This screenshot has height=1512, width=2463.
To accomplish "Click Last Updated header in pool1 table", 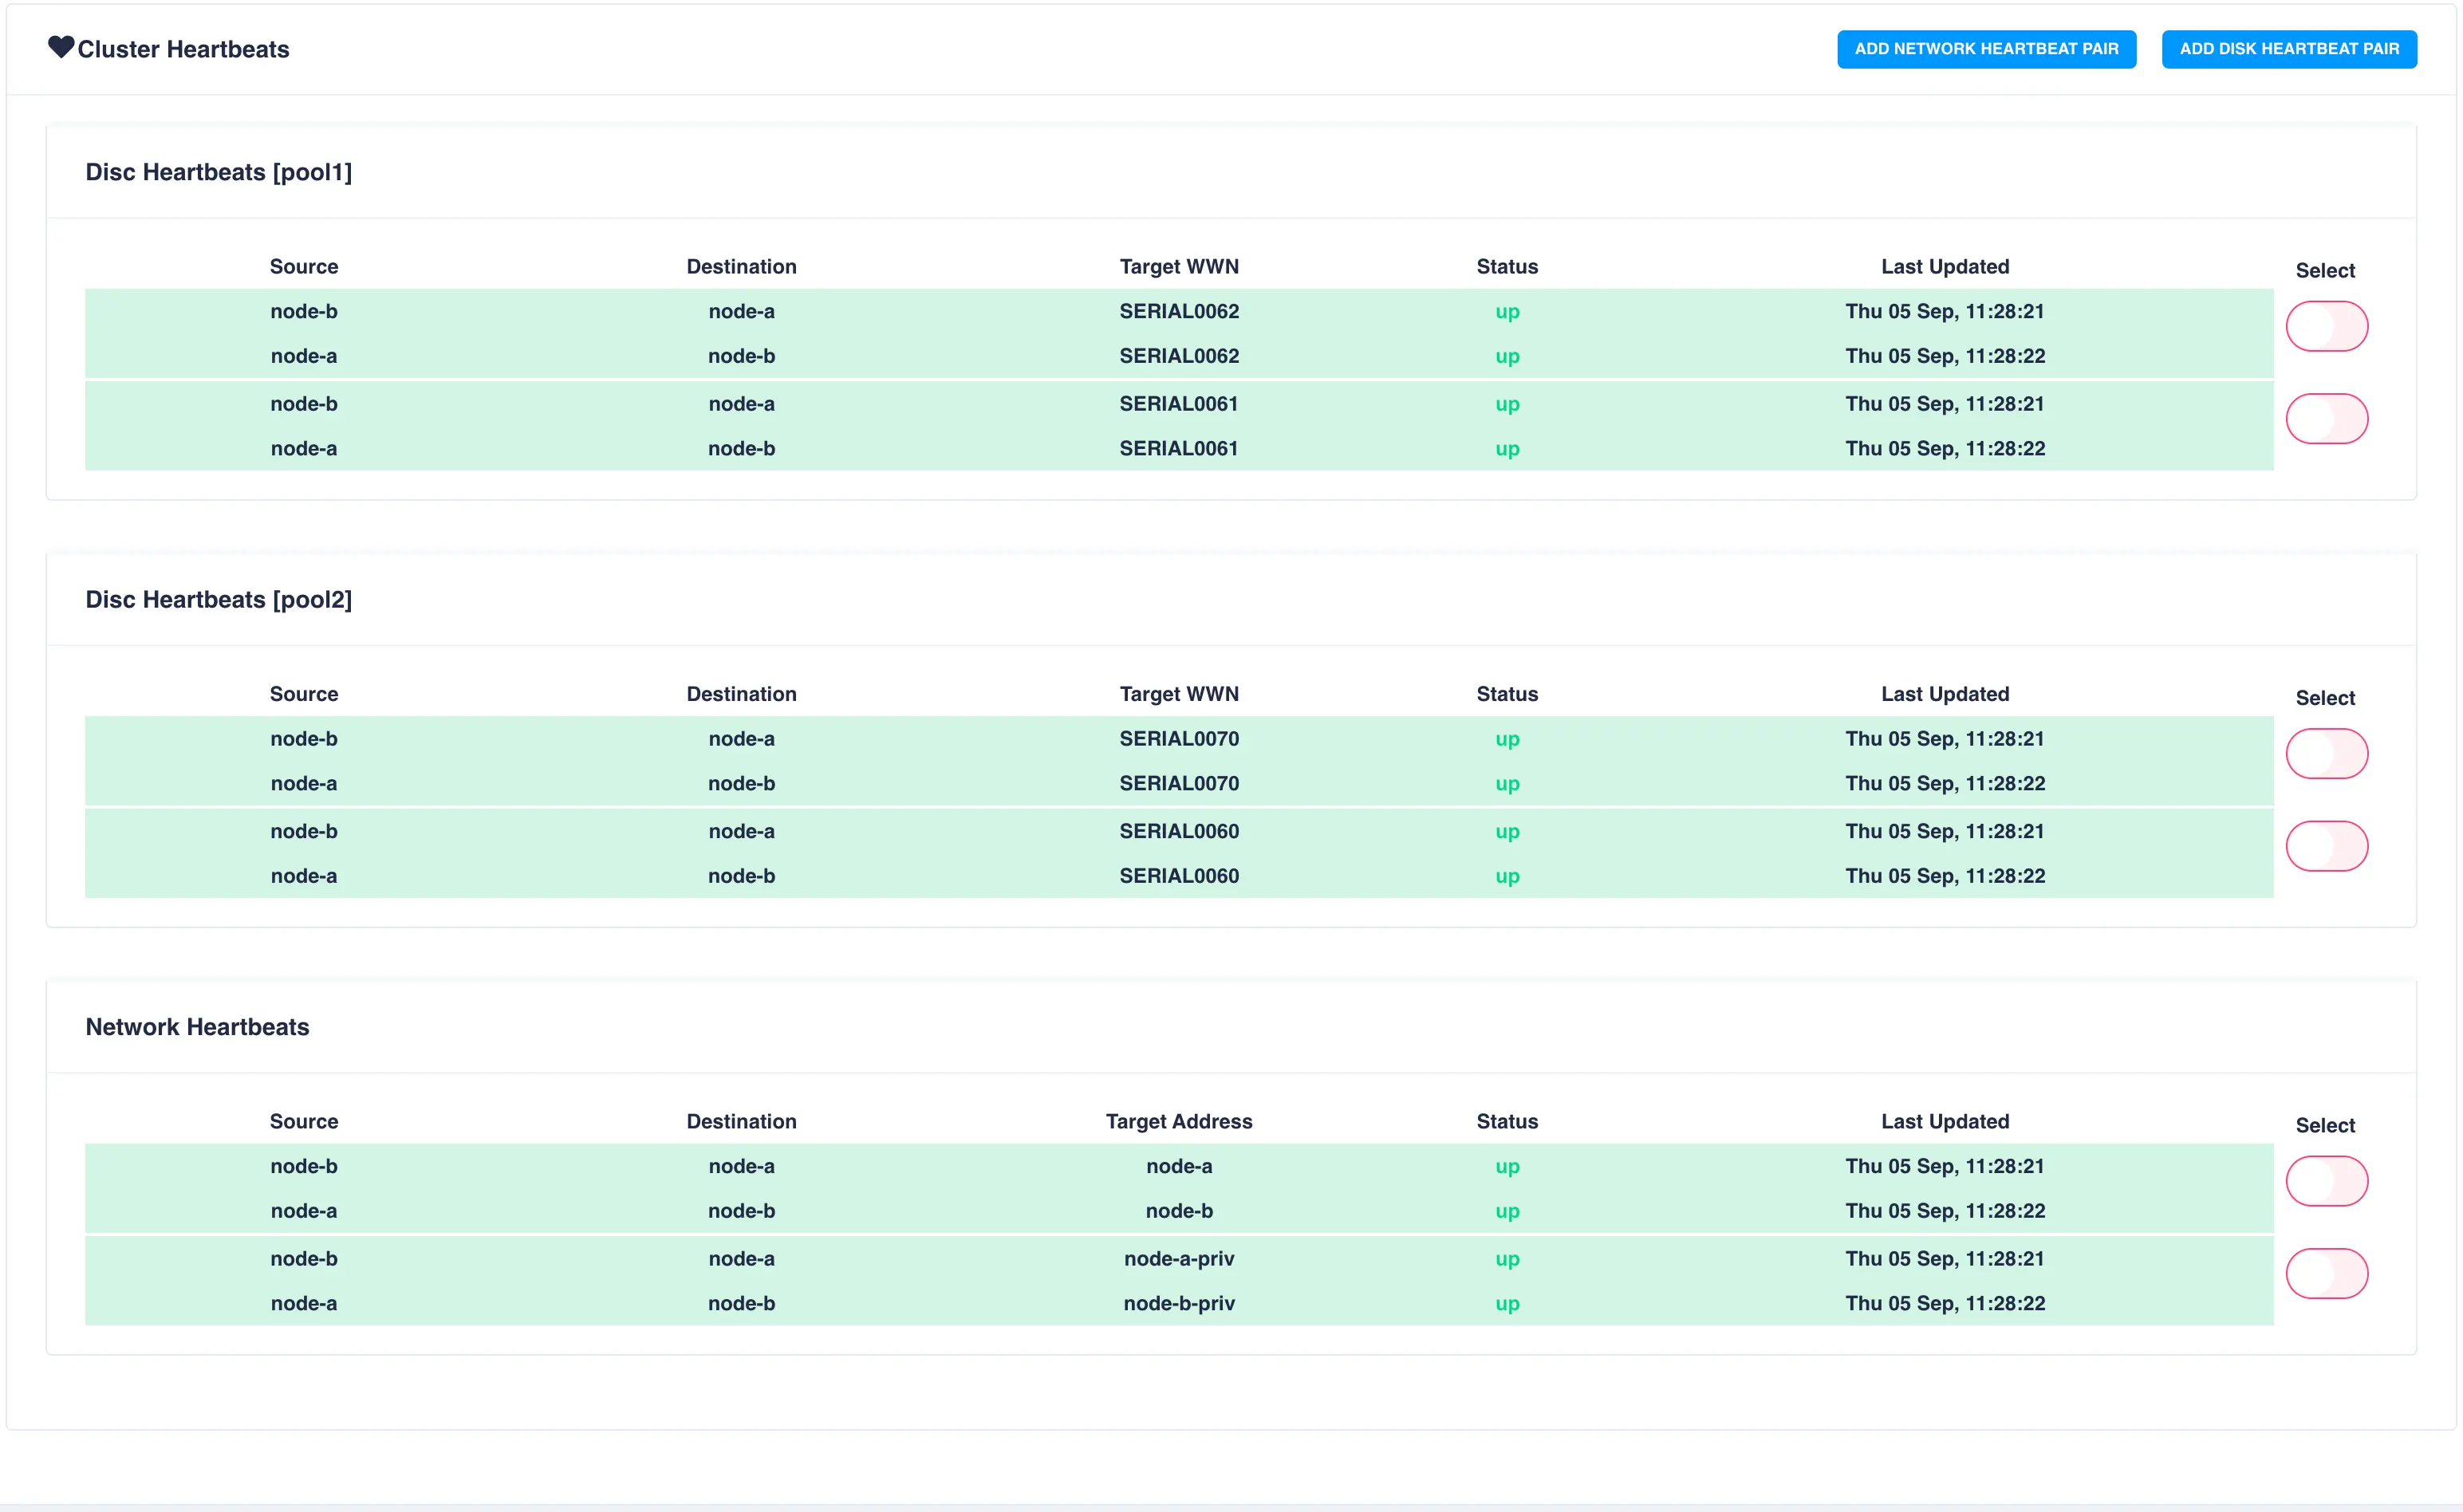I will [x=1945, y=266].
